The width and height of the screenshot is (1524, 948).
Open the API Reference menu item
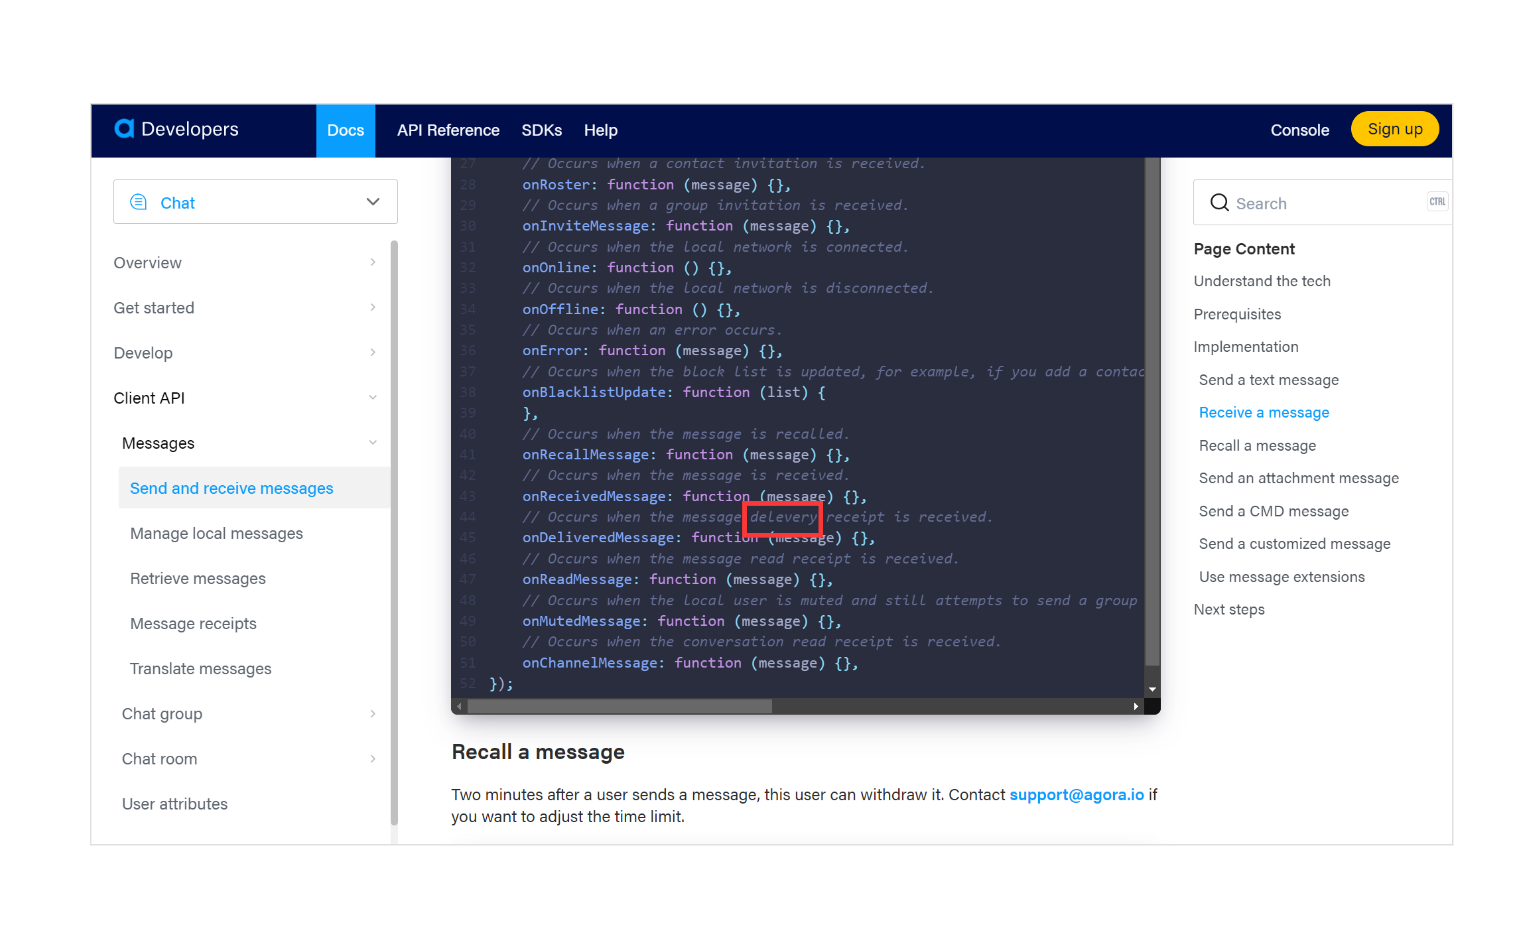pyautogui.click(x=447, y=129)
